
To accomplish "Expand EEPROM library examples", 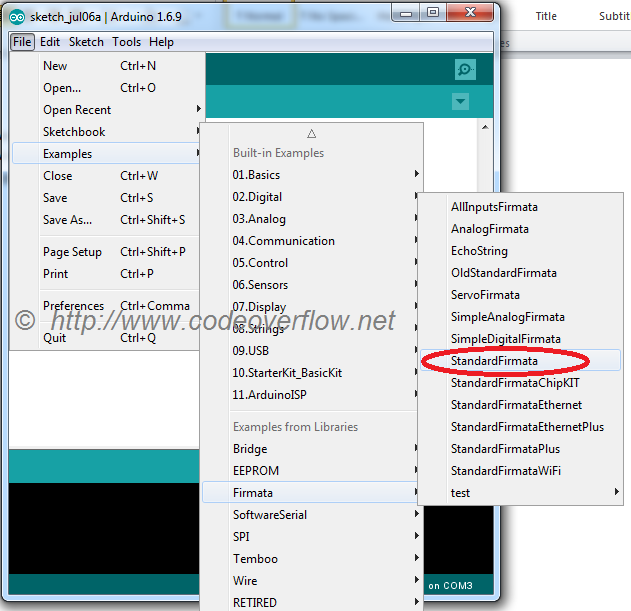I will tap(311, 471).
